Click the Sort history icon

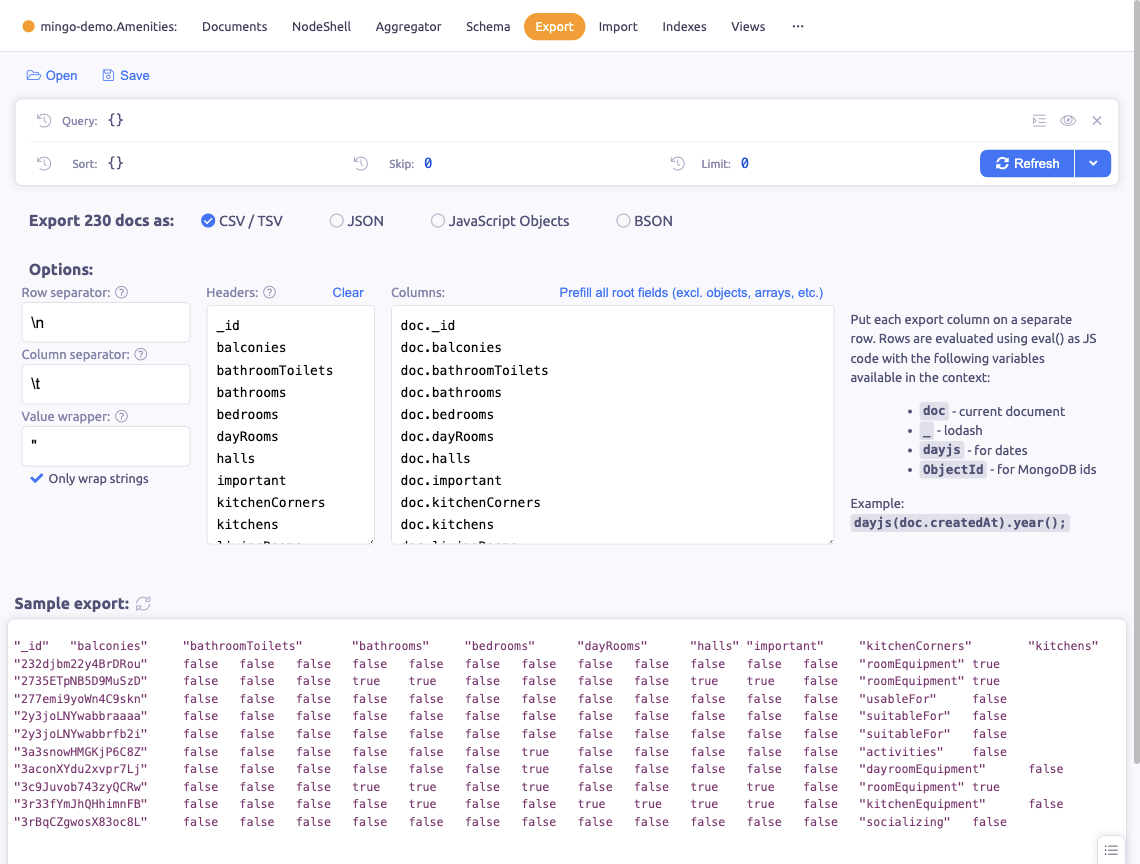click(44, 163)
